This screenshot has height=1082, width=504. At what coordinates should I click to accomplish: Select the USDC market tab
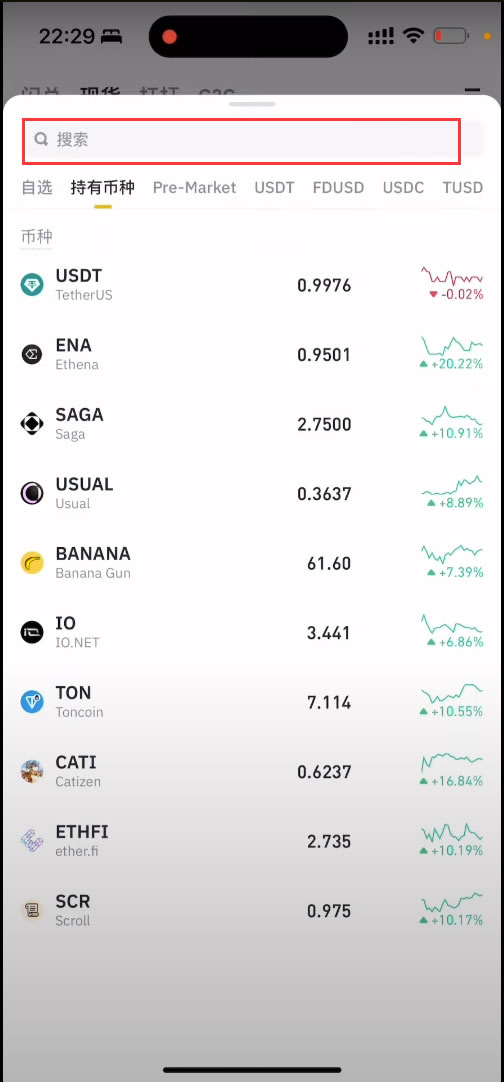point(403,187)
